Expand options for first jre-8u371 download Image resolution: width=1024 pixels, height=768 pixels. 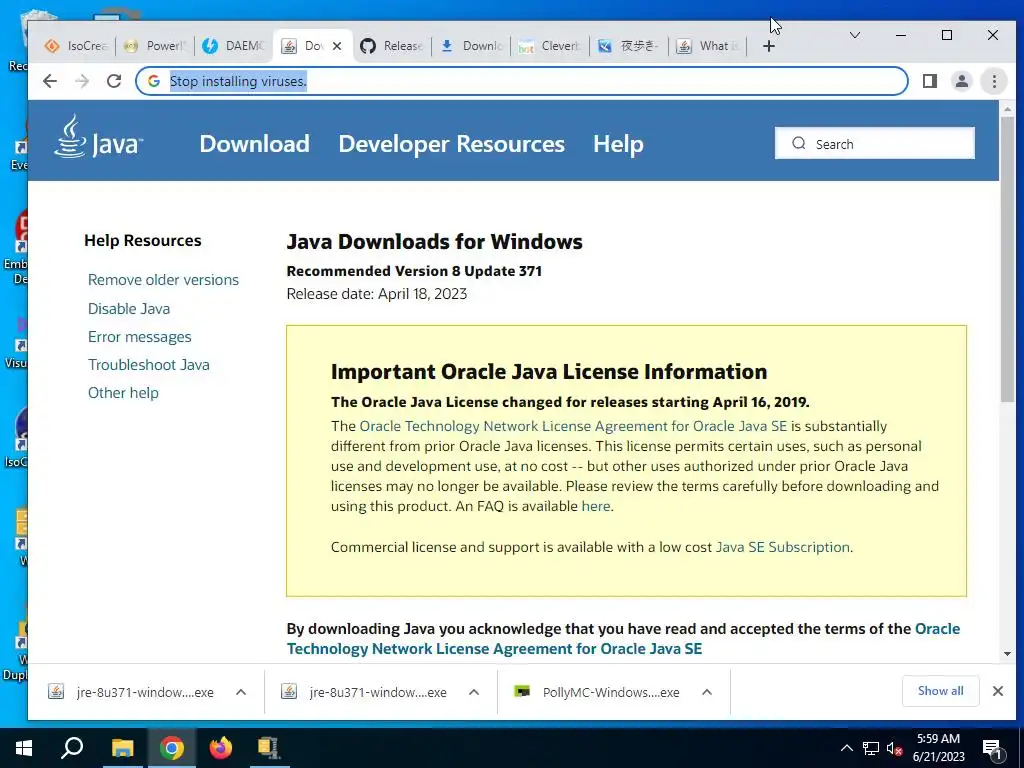click(241, 692)
